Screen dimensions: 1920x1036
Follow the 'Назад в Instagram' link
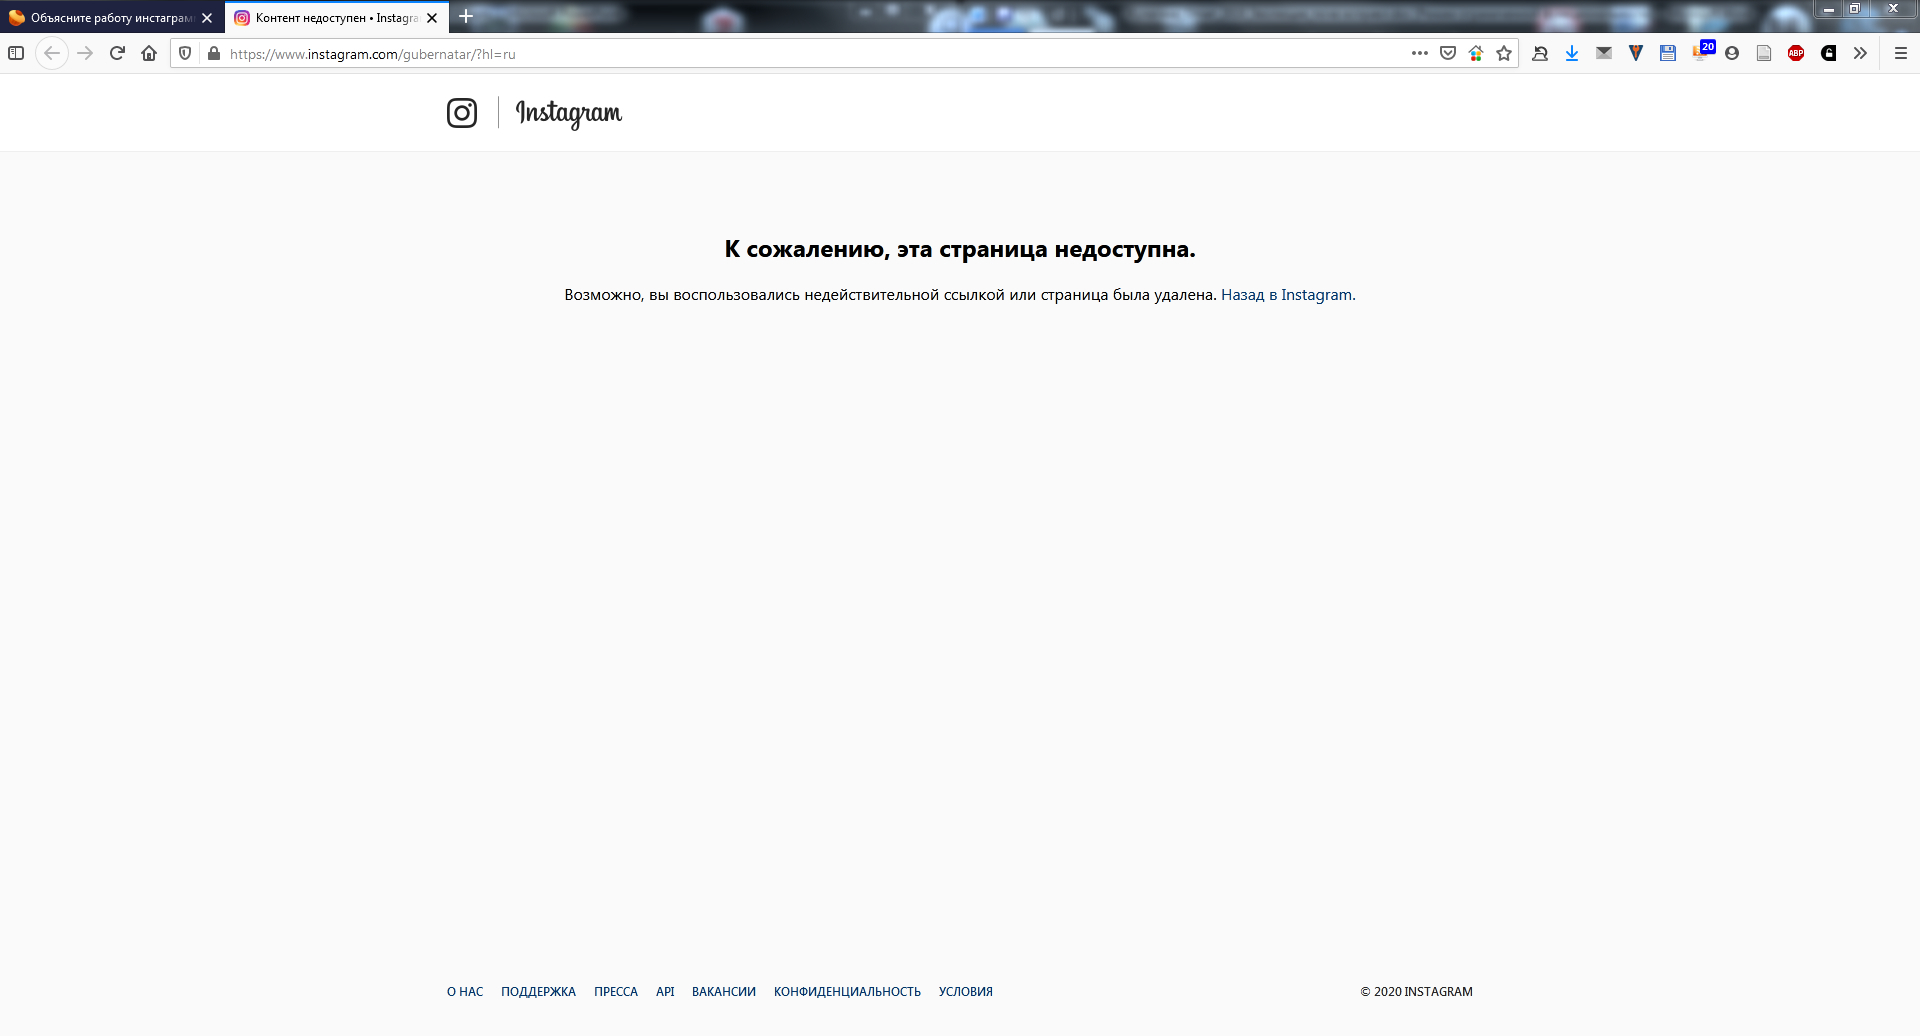point(1288,295)
